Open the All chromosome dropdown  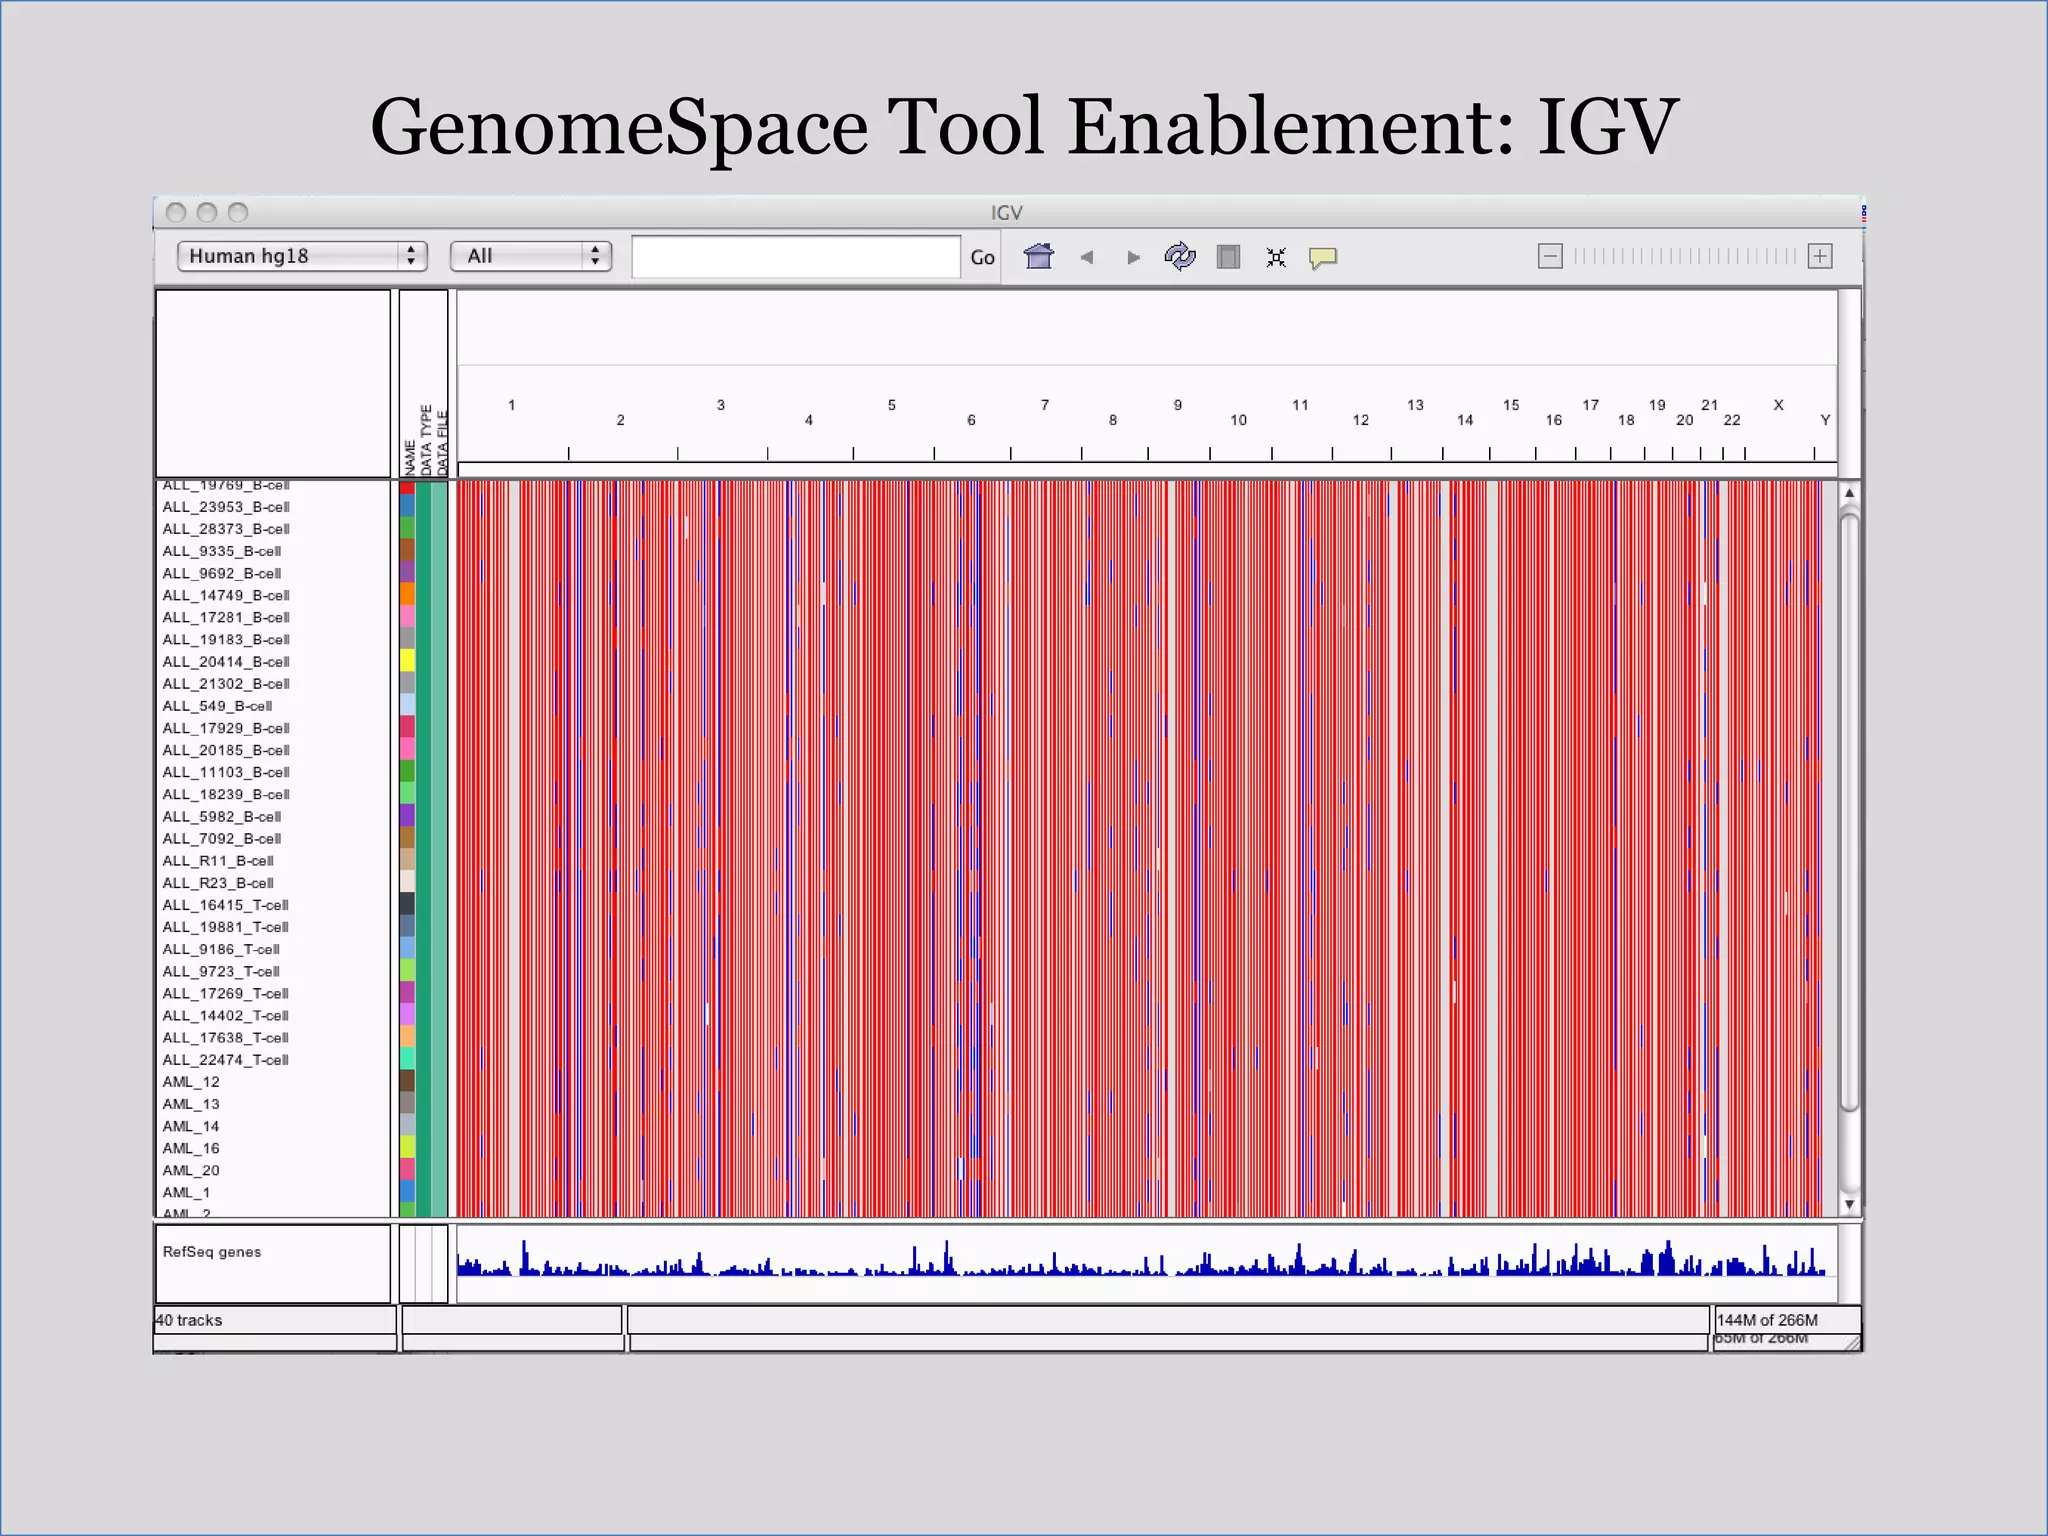(x=530, y=256)
